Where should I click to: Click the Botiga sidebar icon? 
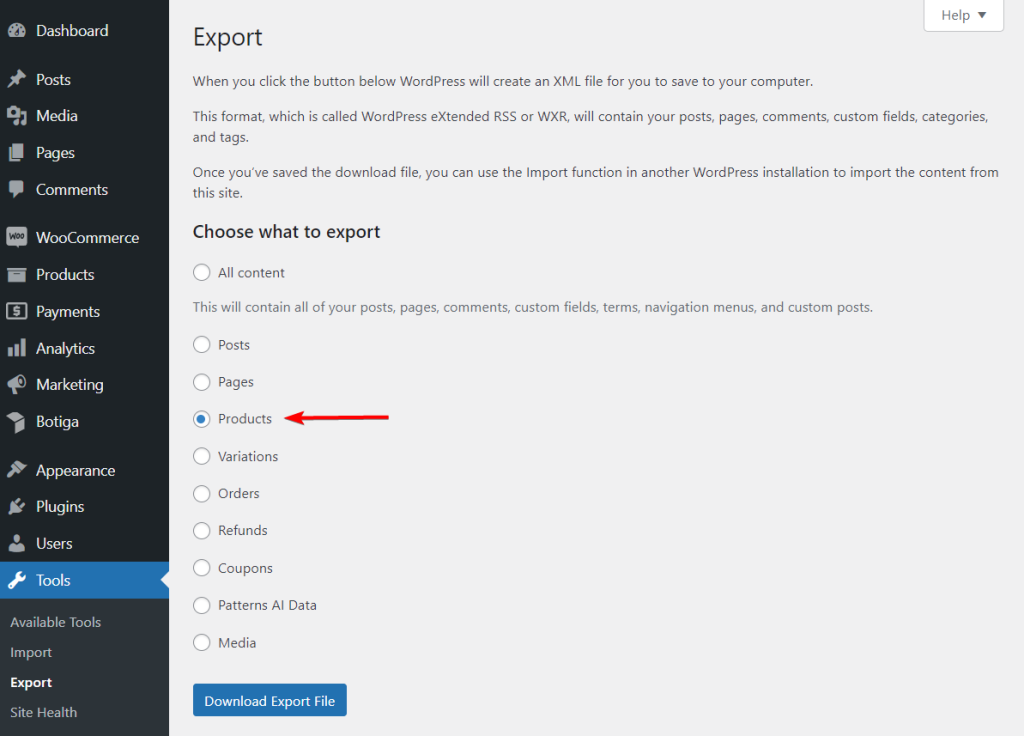tap(17, 422)
